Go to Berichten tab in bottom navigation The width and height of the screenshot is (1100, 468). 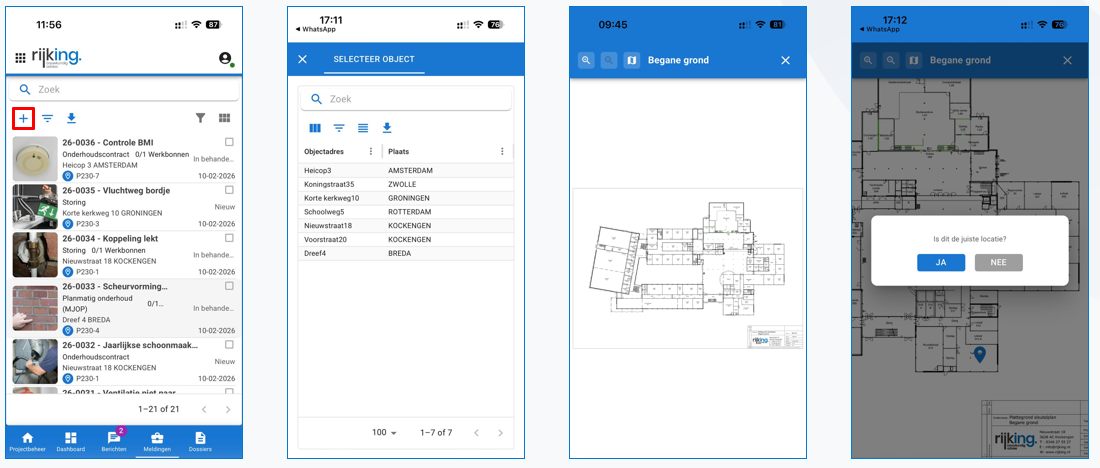tap(113, 442)
